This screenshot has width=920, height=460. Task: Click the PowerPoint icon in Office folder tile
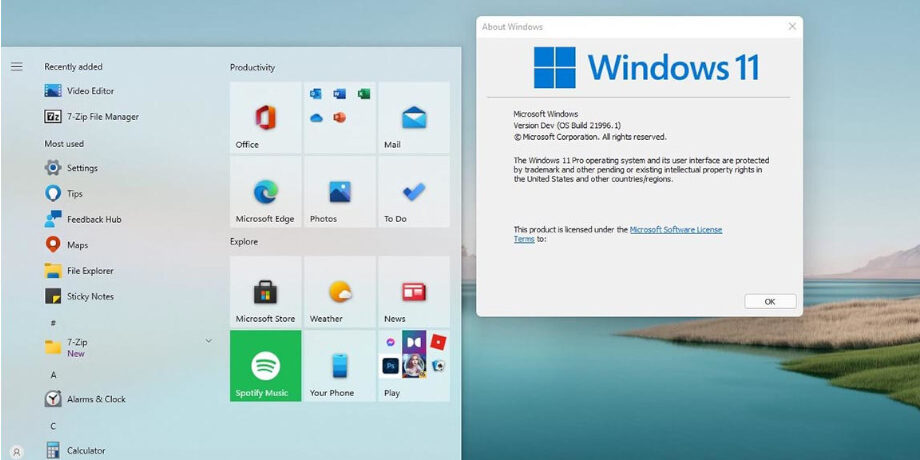(x=339, y=117)
